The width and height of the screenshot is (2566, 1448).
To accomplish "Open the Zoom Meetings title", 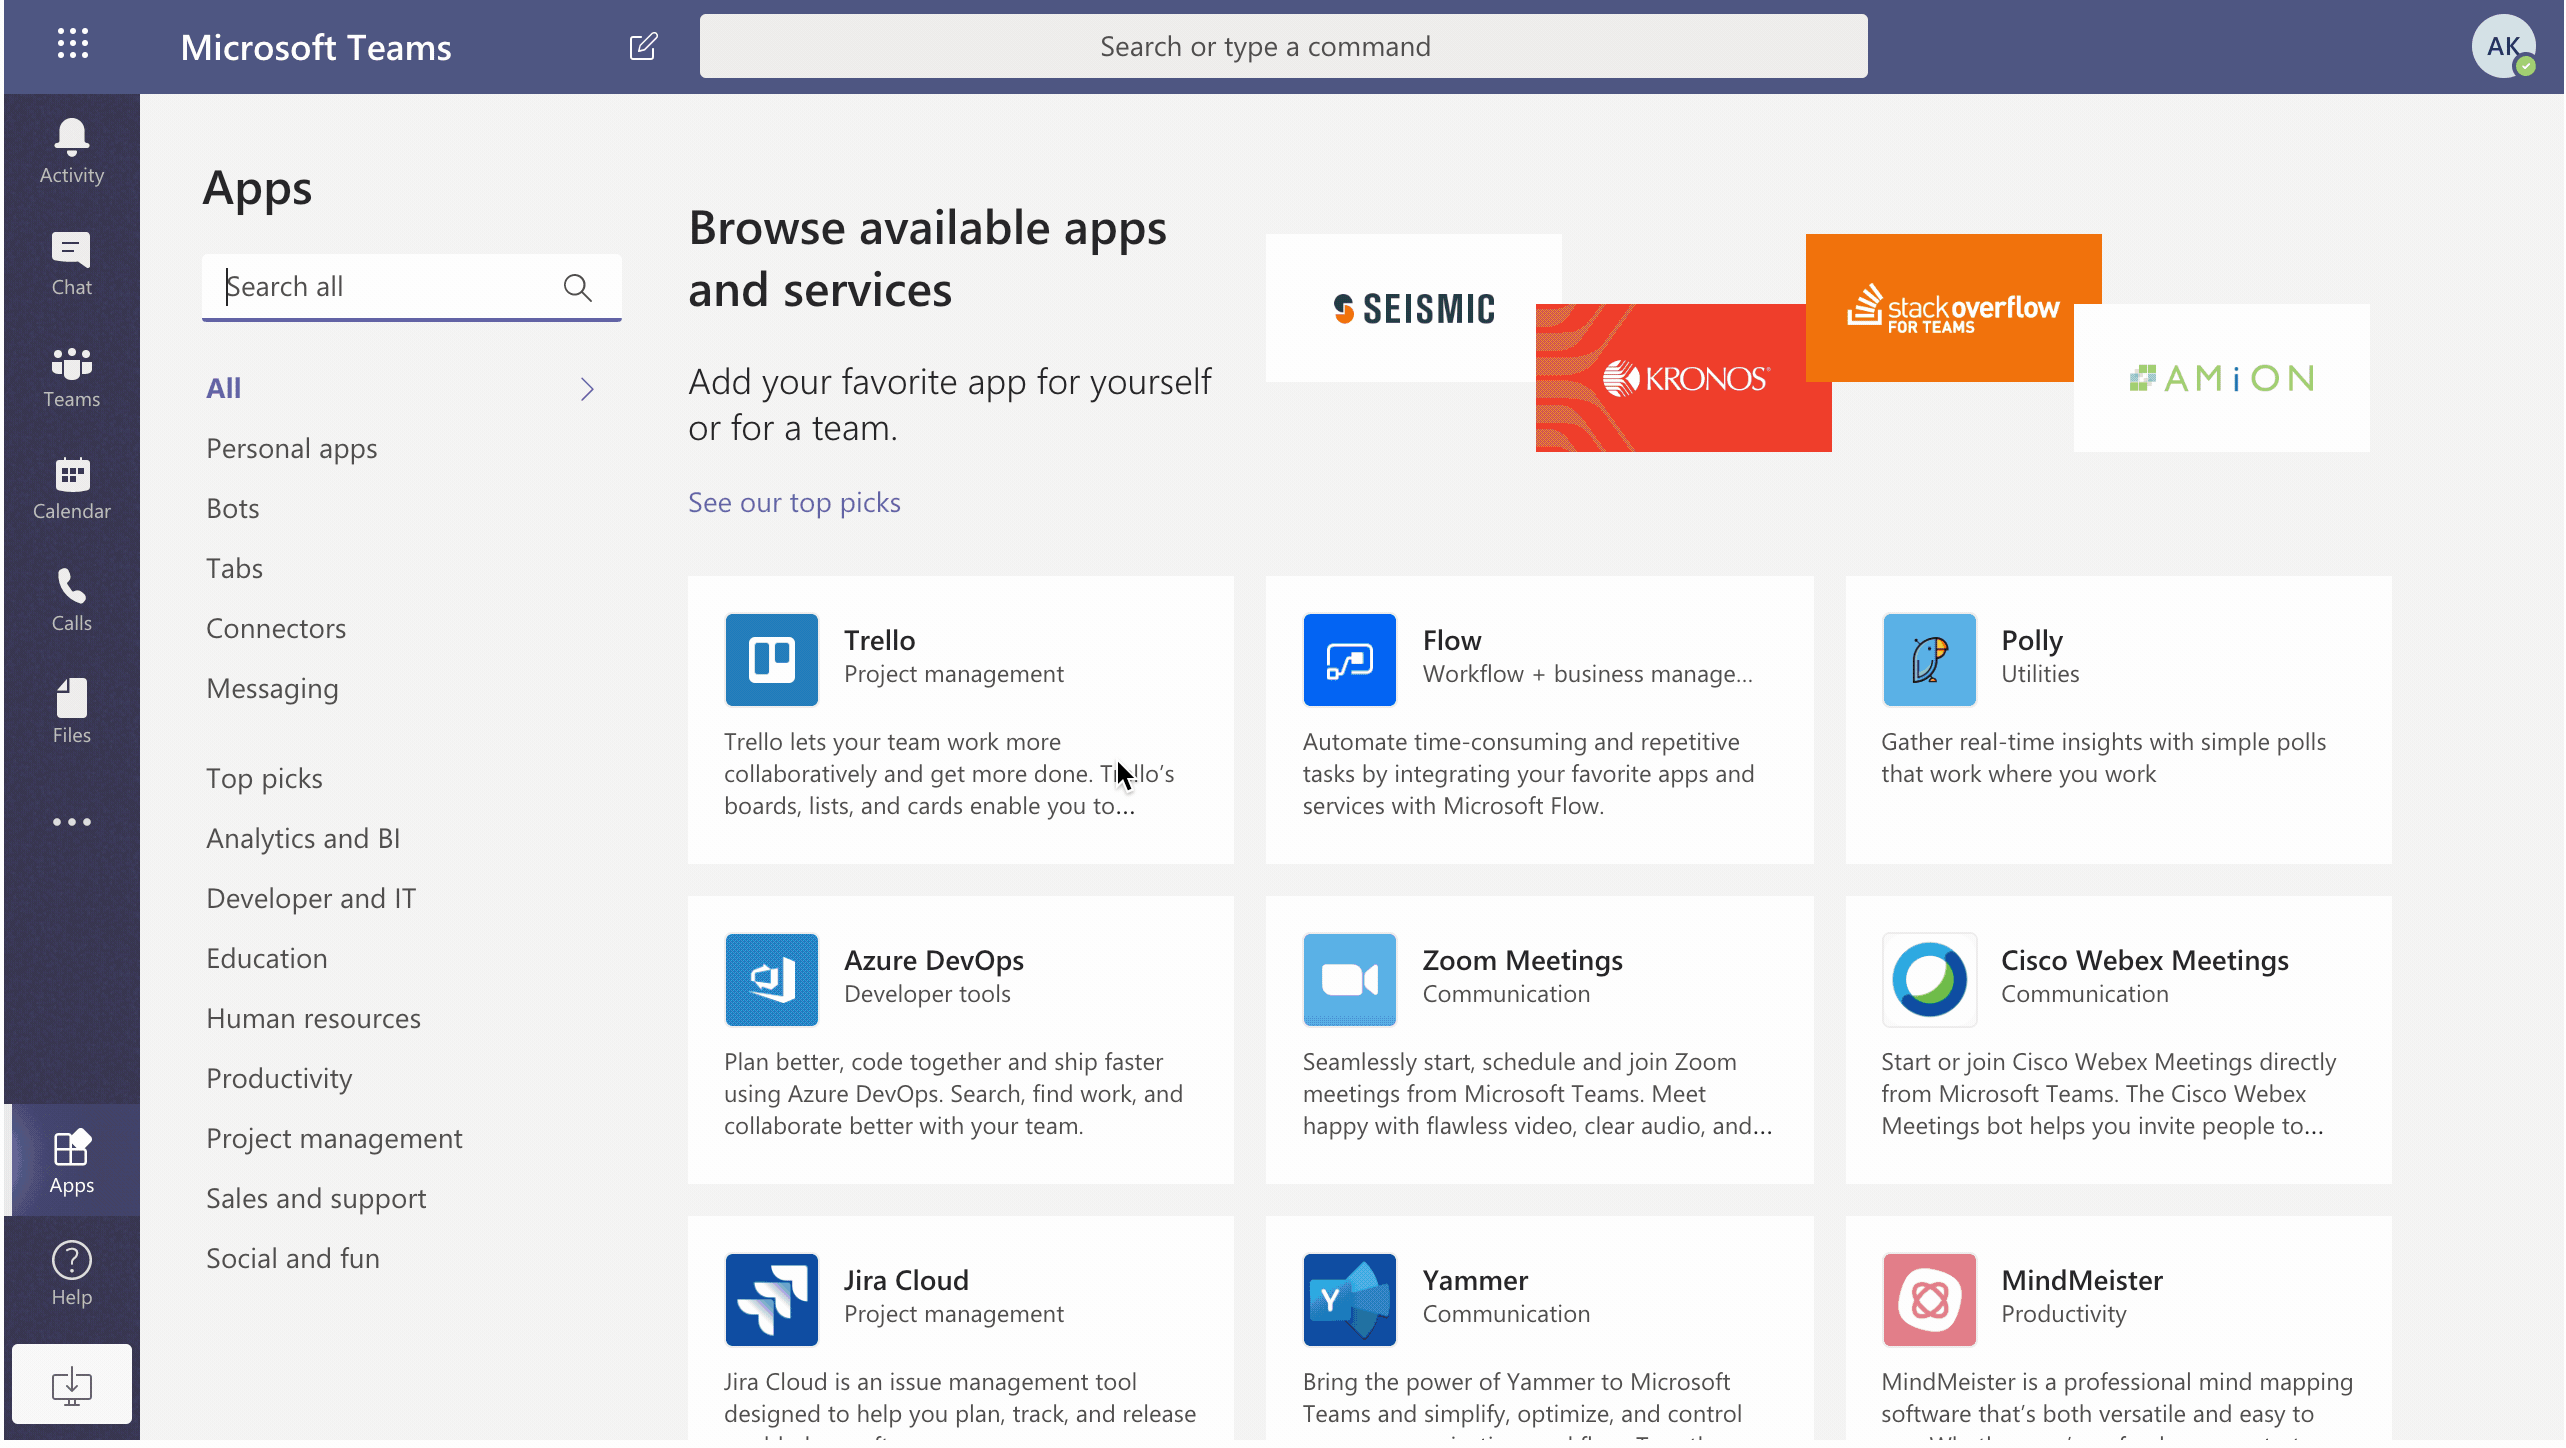I will pos(1522,961).
